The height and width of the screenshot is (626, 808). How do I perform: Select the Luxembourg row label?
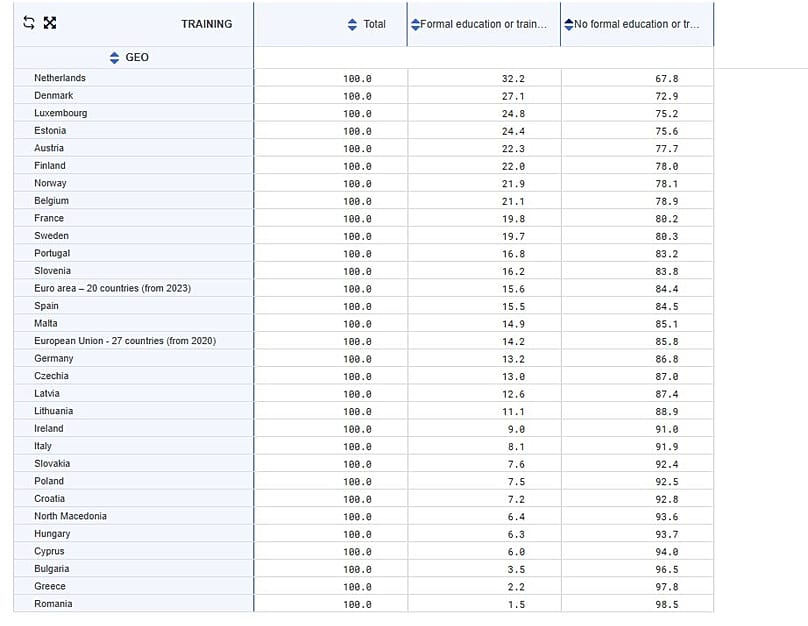(60, 113)
